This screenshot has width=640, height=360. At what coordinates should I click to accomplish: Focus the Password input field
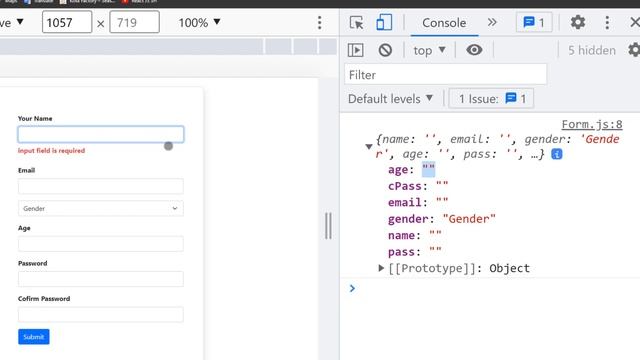tap(101, 279)
